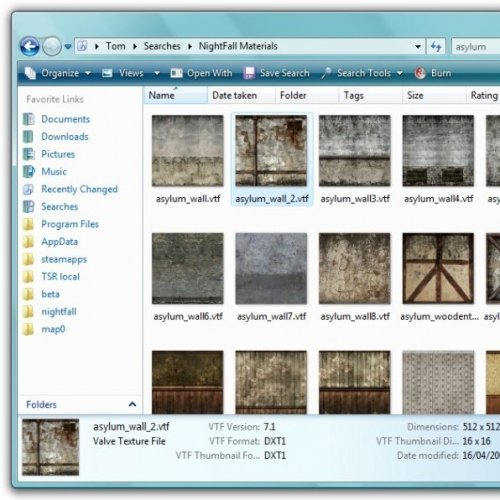Sort by the Name column header

[x=175, y=95]
